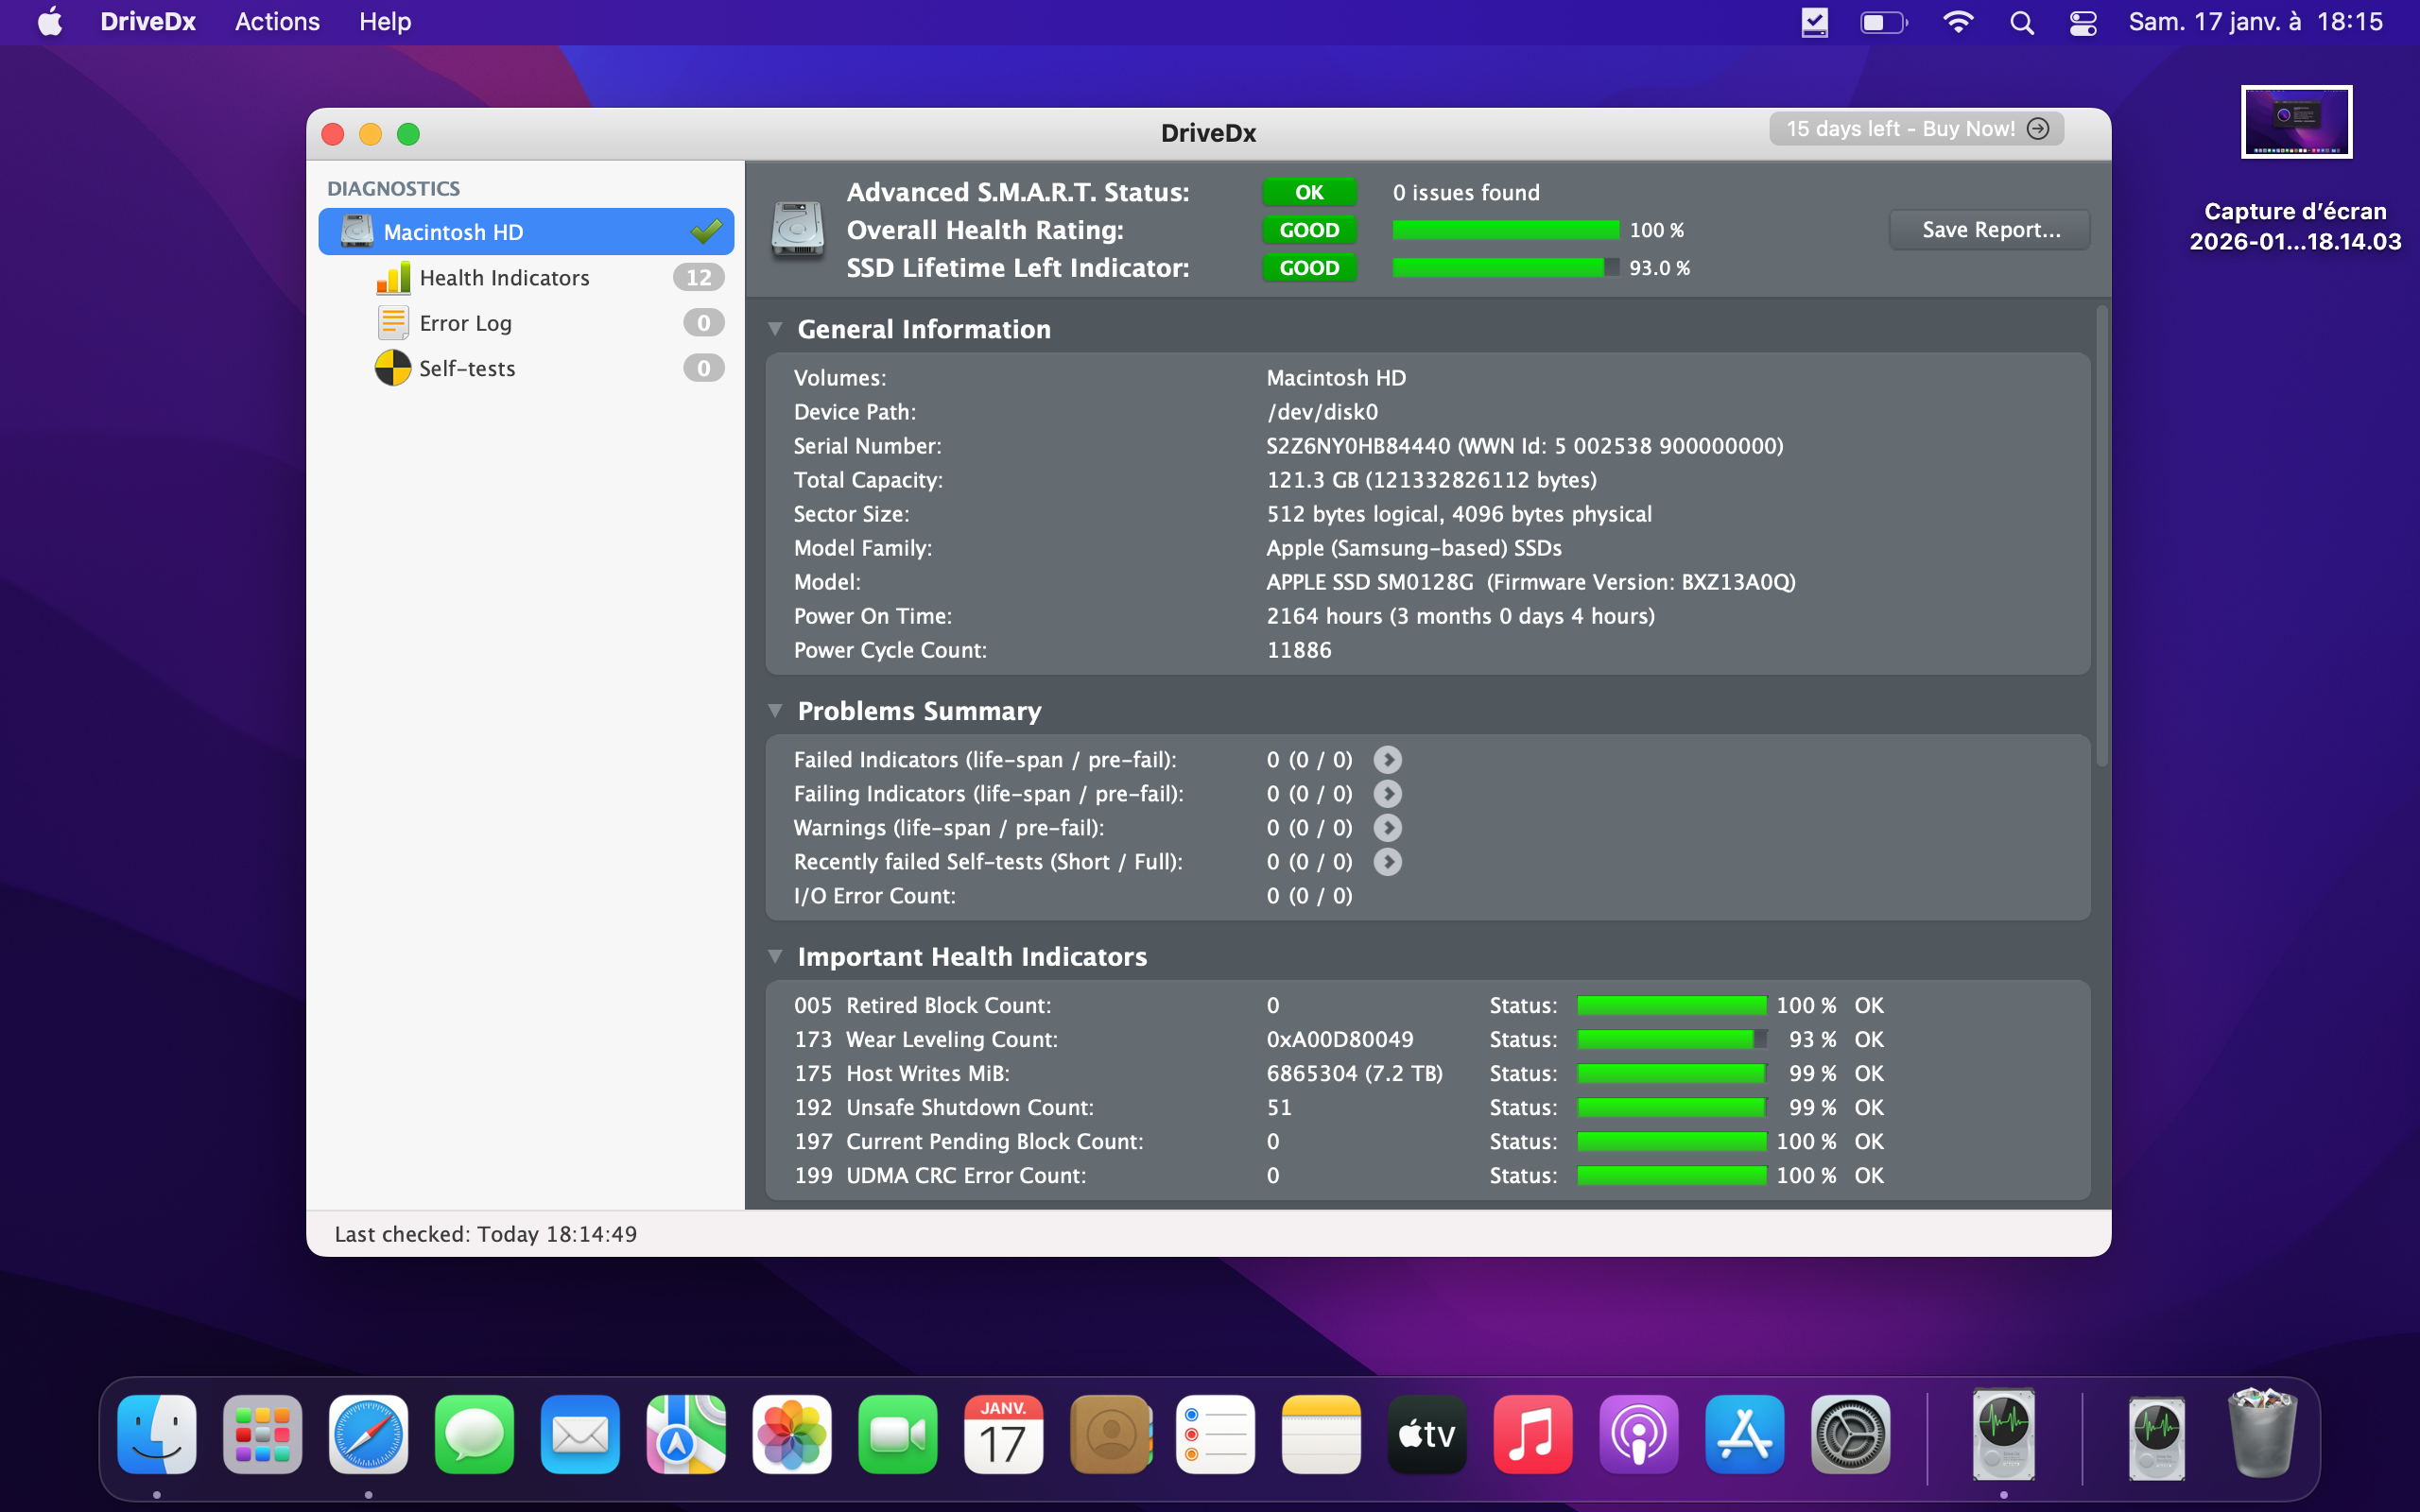The width and height of the screenshot is (2420, 1512).
Task: Open the Actions menu
Action: (x=277, y=22)
